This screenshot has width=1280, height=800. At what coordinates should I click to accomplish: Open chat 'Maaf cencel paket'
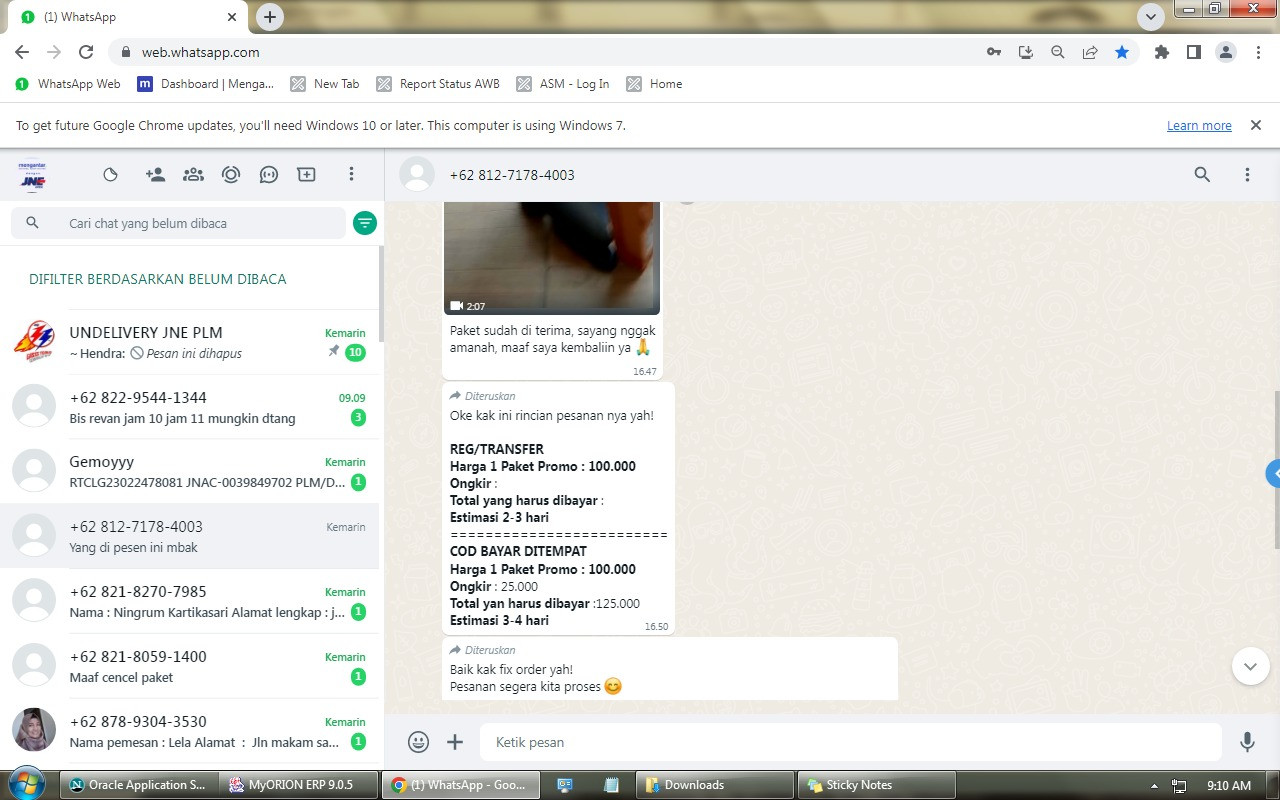tap(190, 667)
